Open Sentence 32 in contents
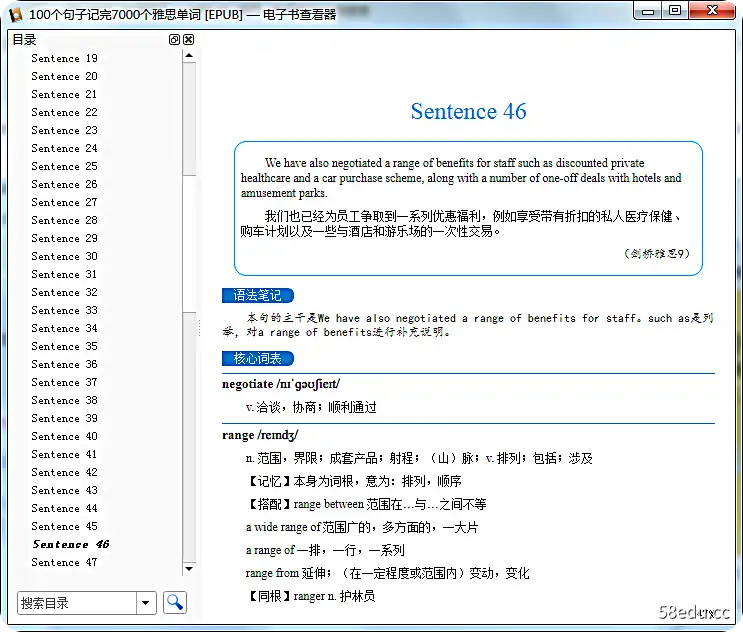743x632 pixels. point(64,292)
